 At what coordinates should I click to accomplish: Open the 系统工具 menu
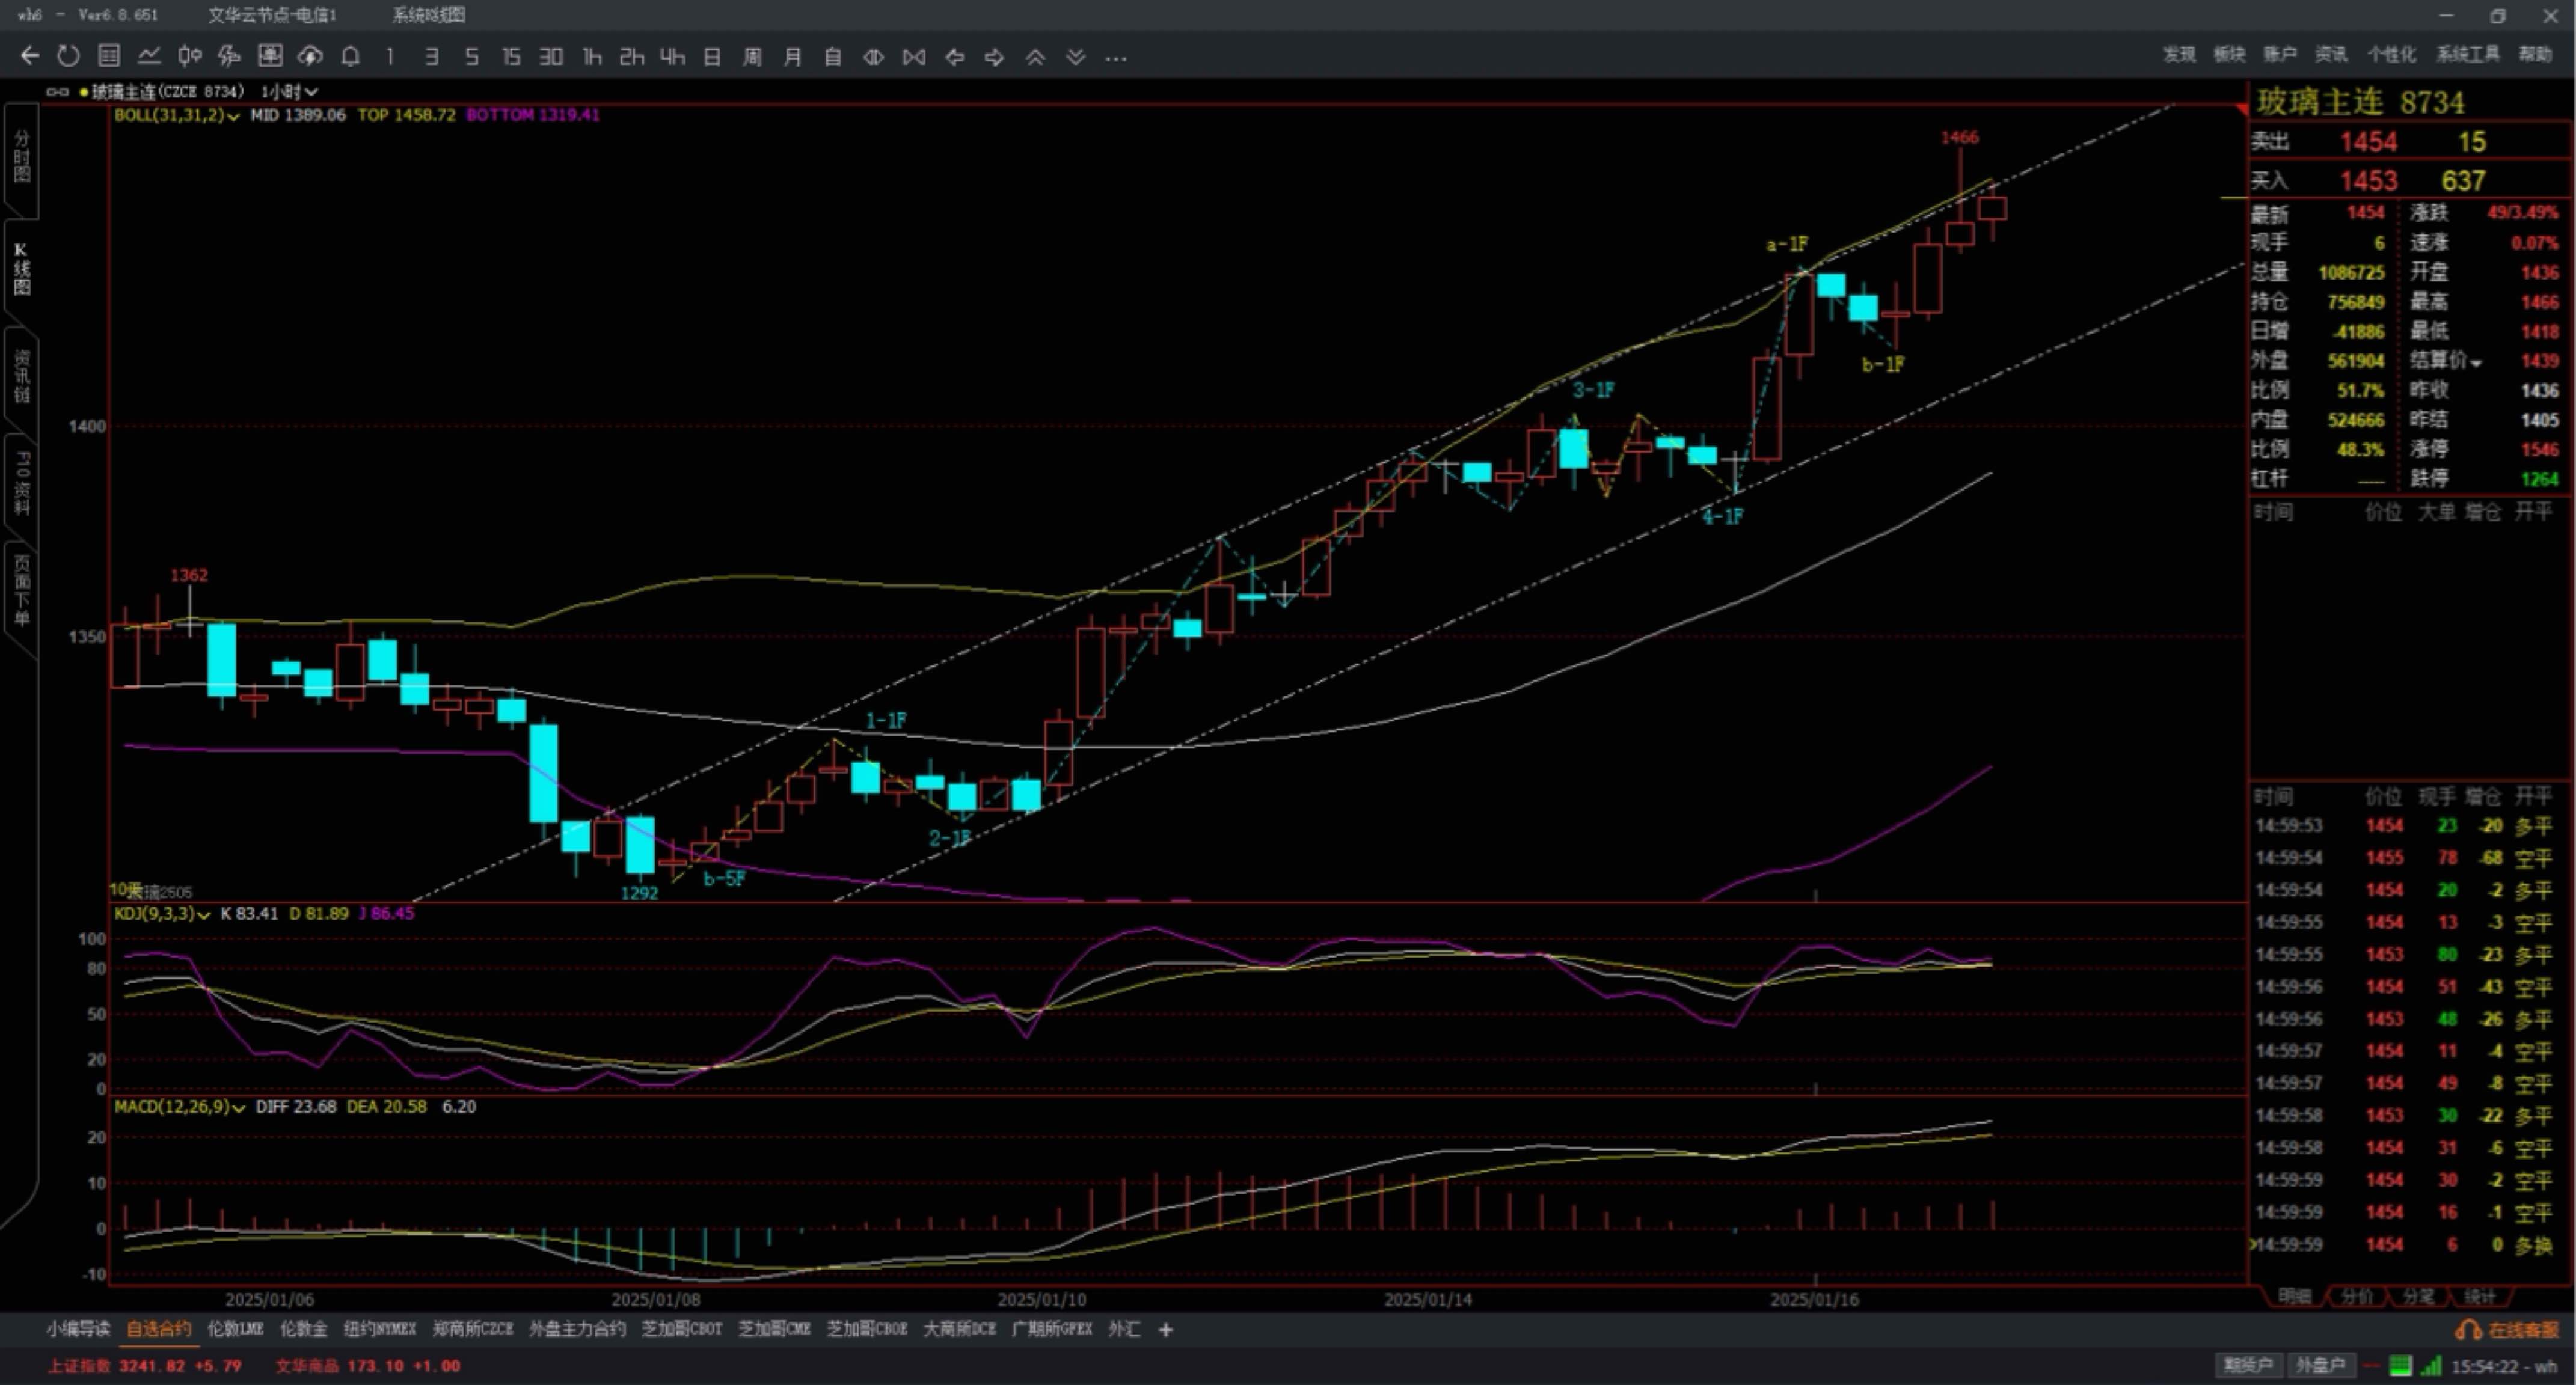pos(2467,54)
